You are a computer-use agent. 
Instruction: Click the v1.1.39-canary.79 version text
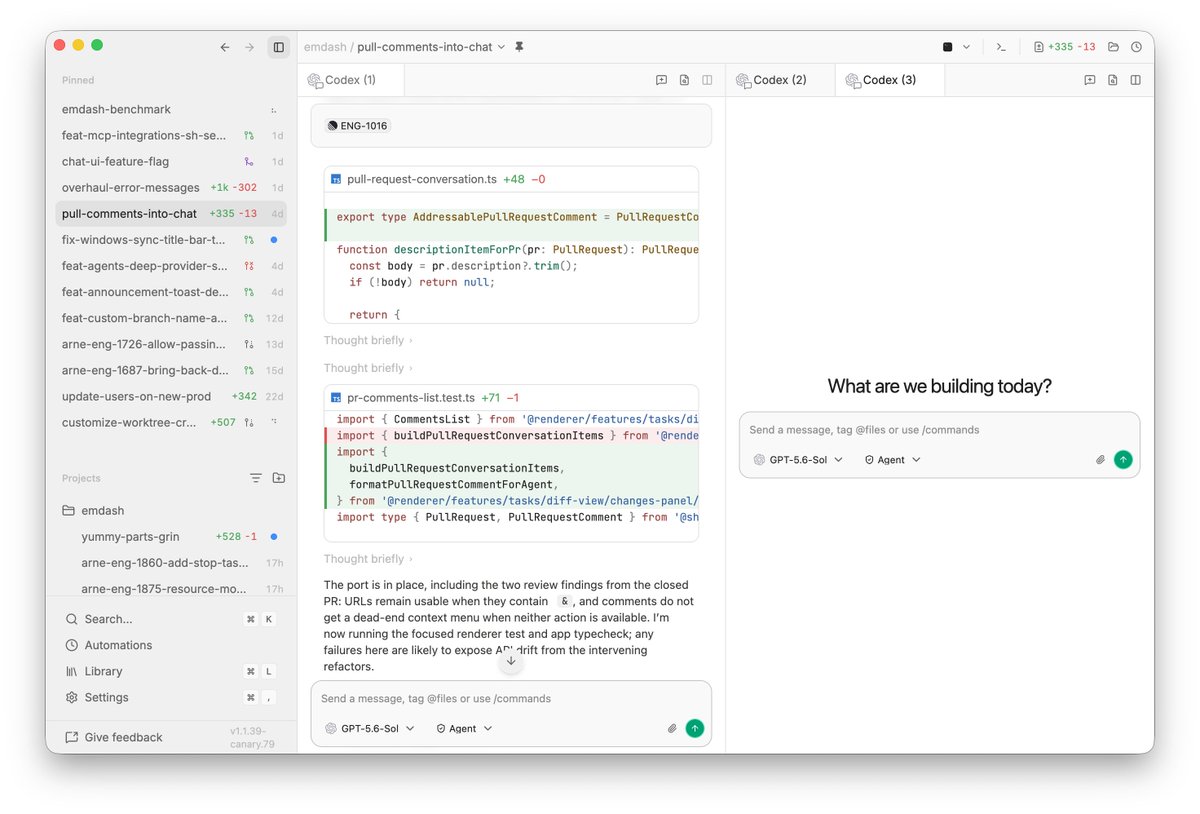tap(252, 738)
